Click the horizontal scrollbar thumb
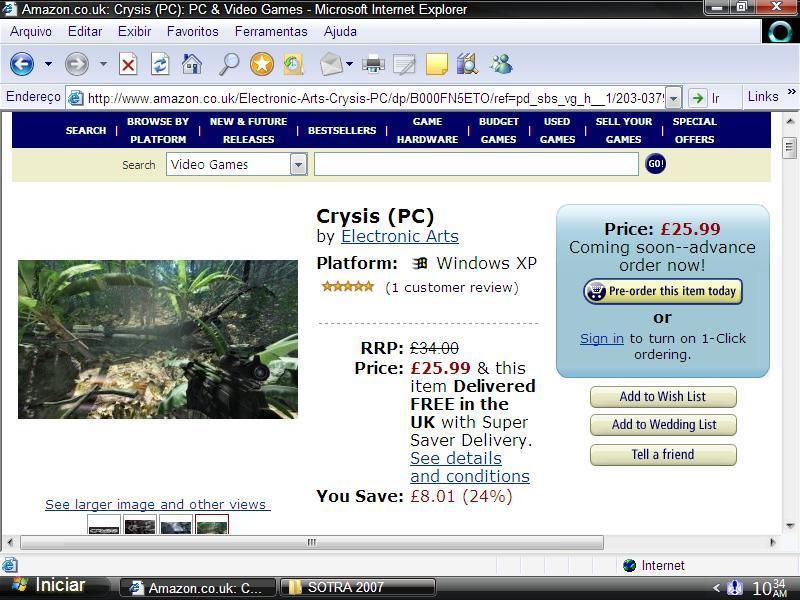This screenshot has width=800, height=600. [312, 542]
